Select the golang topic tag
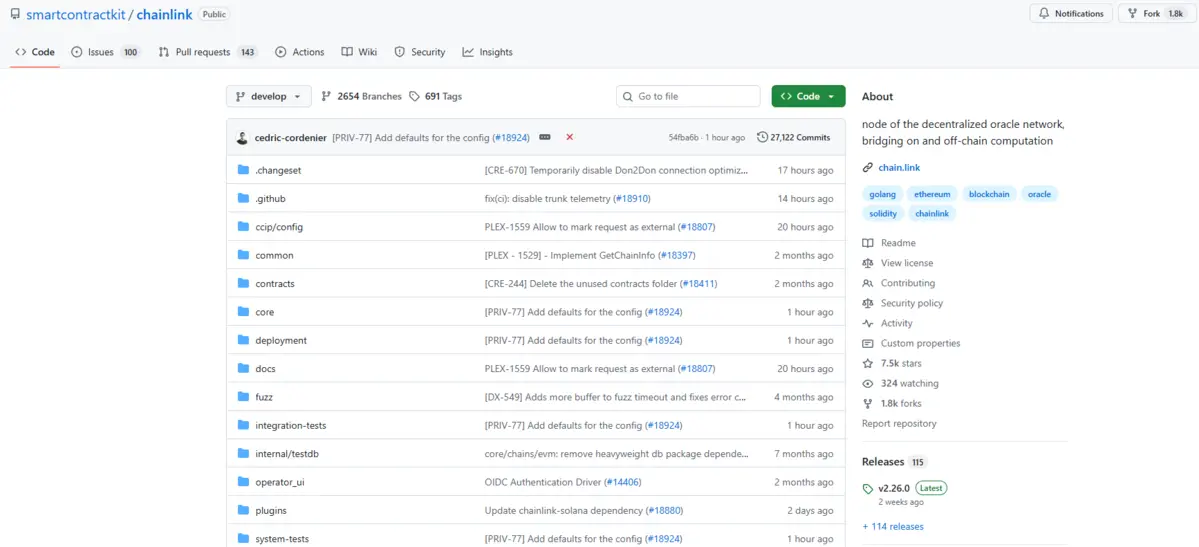Screen dimensions: 1199x547 (x=882, y=194)
